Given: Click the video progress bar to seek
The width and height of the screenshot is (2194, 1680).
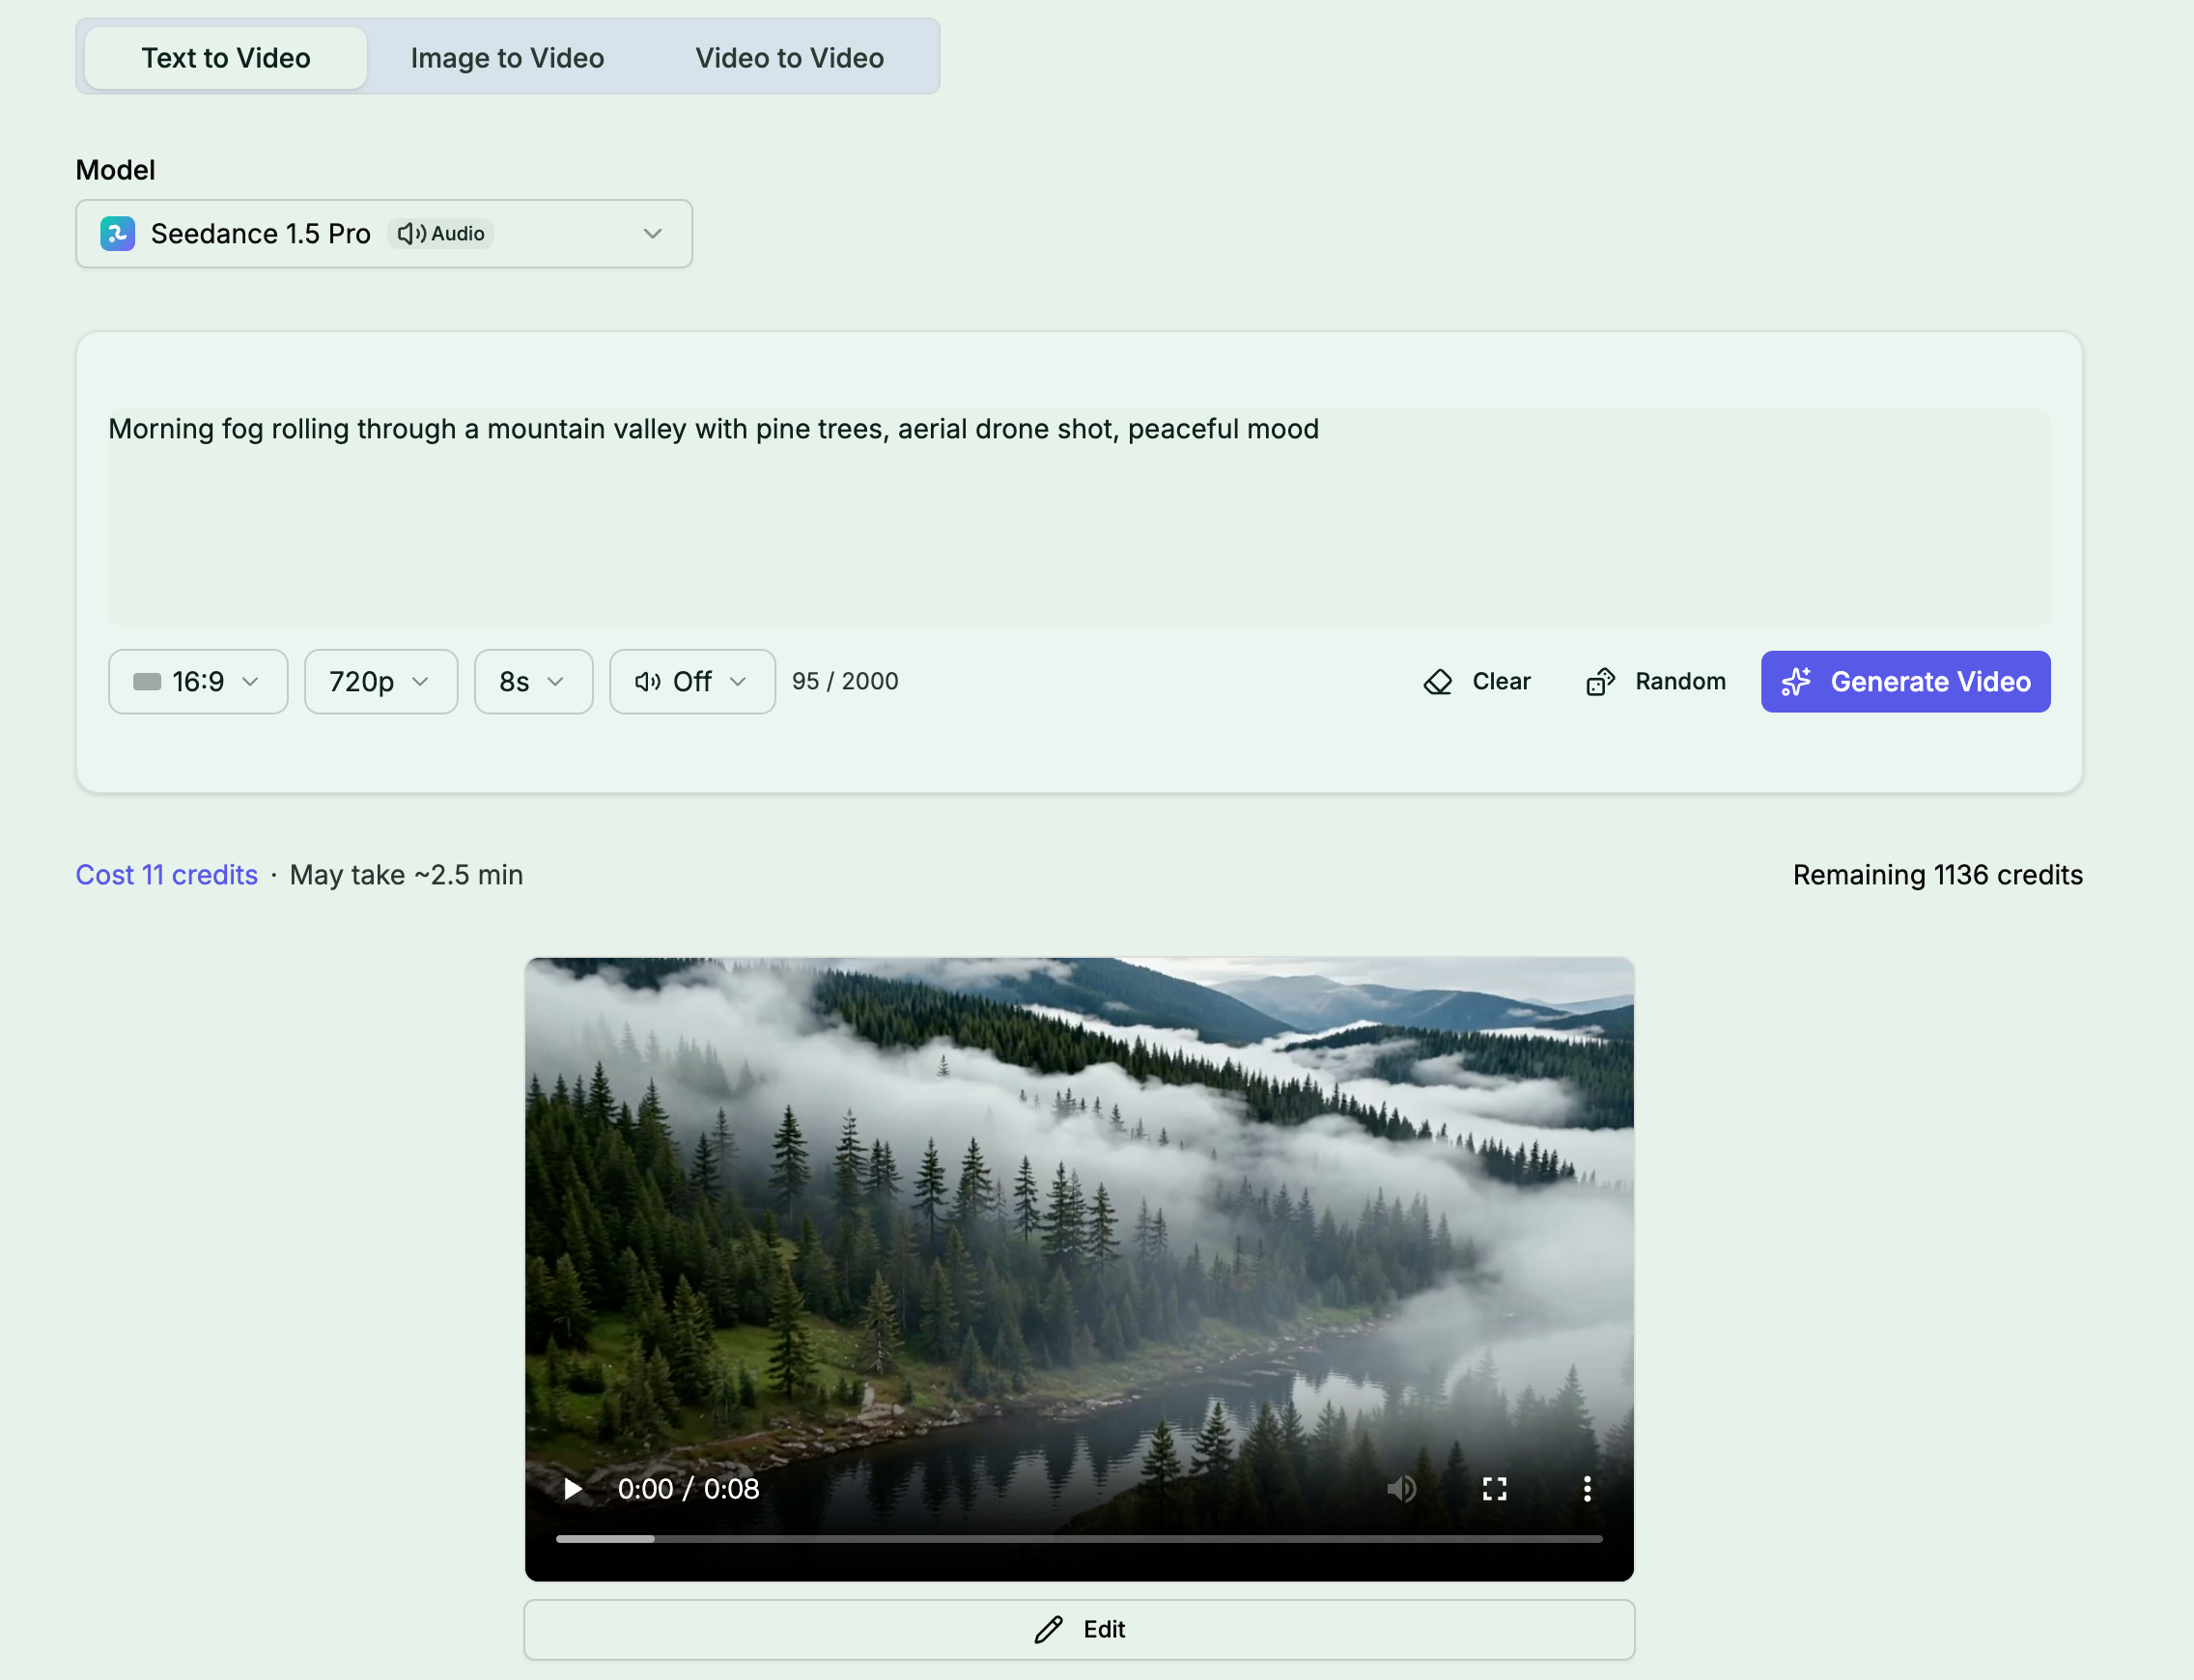Looking at the screenshot, I should click(x=1079, y=1539).
